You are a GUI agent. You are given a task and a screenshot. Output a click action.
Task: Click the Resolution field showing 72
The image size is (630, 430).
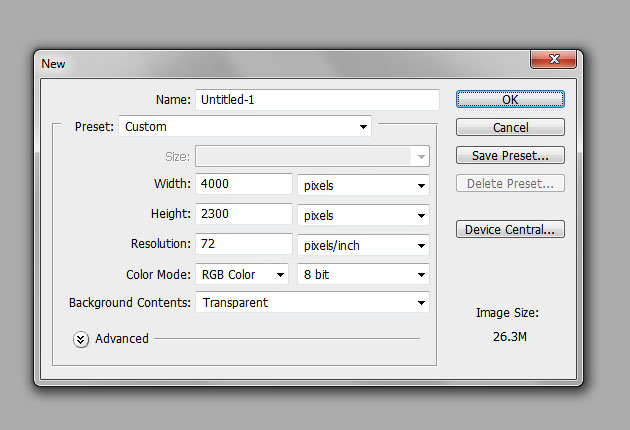click(x=244, y=244)
